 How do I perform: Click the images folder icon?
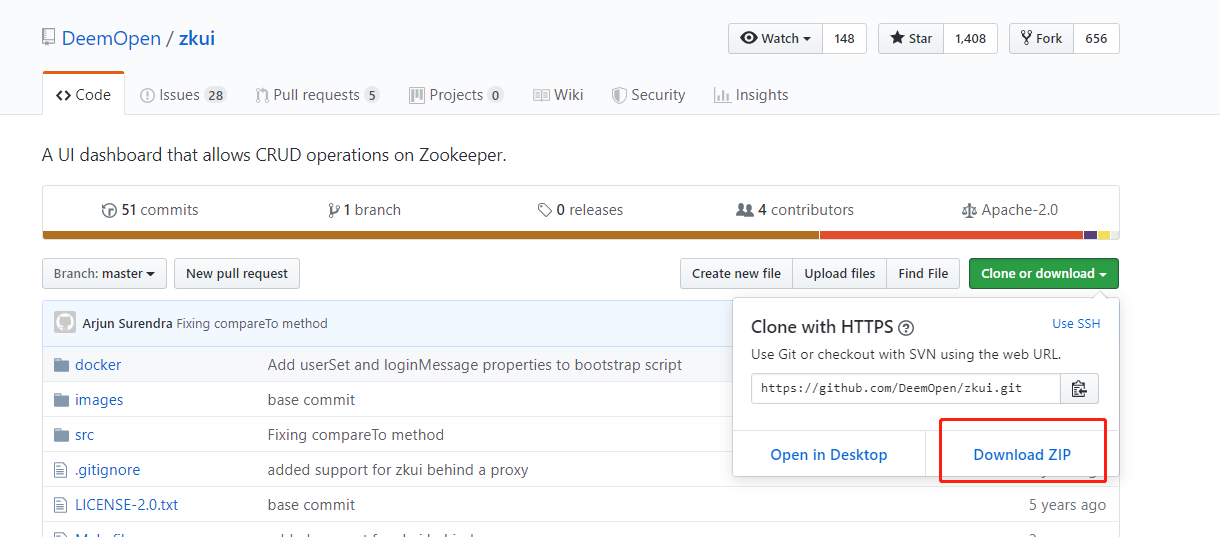click(60, 400)
